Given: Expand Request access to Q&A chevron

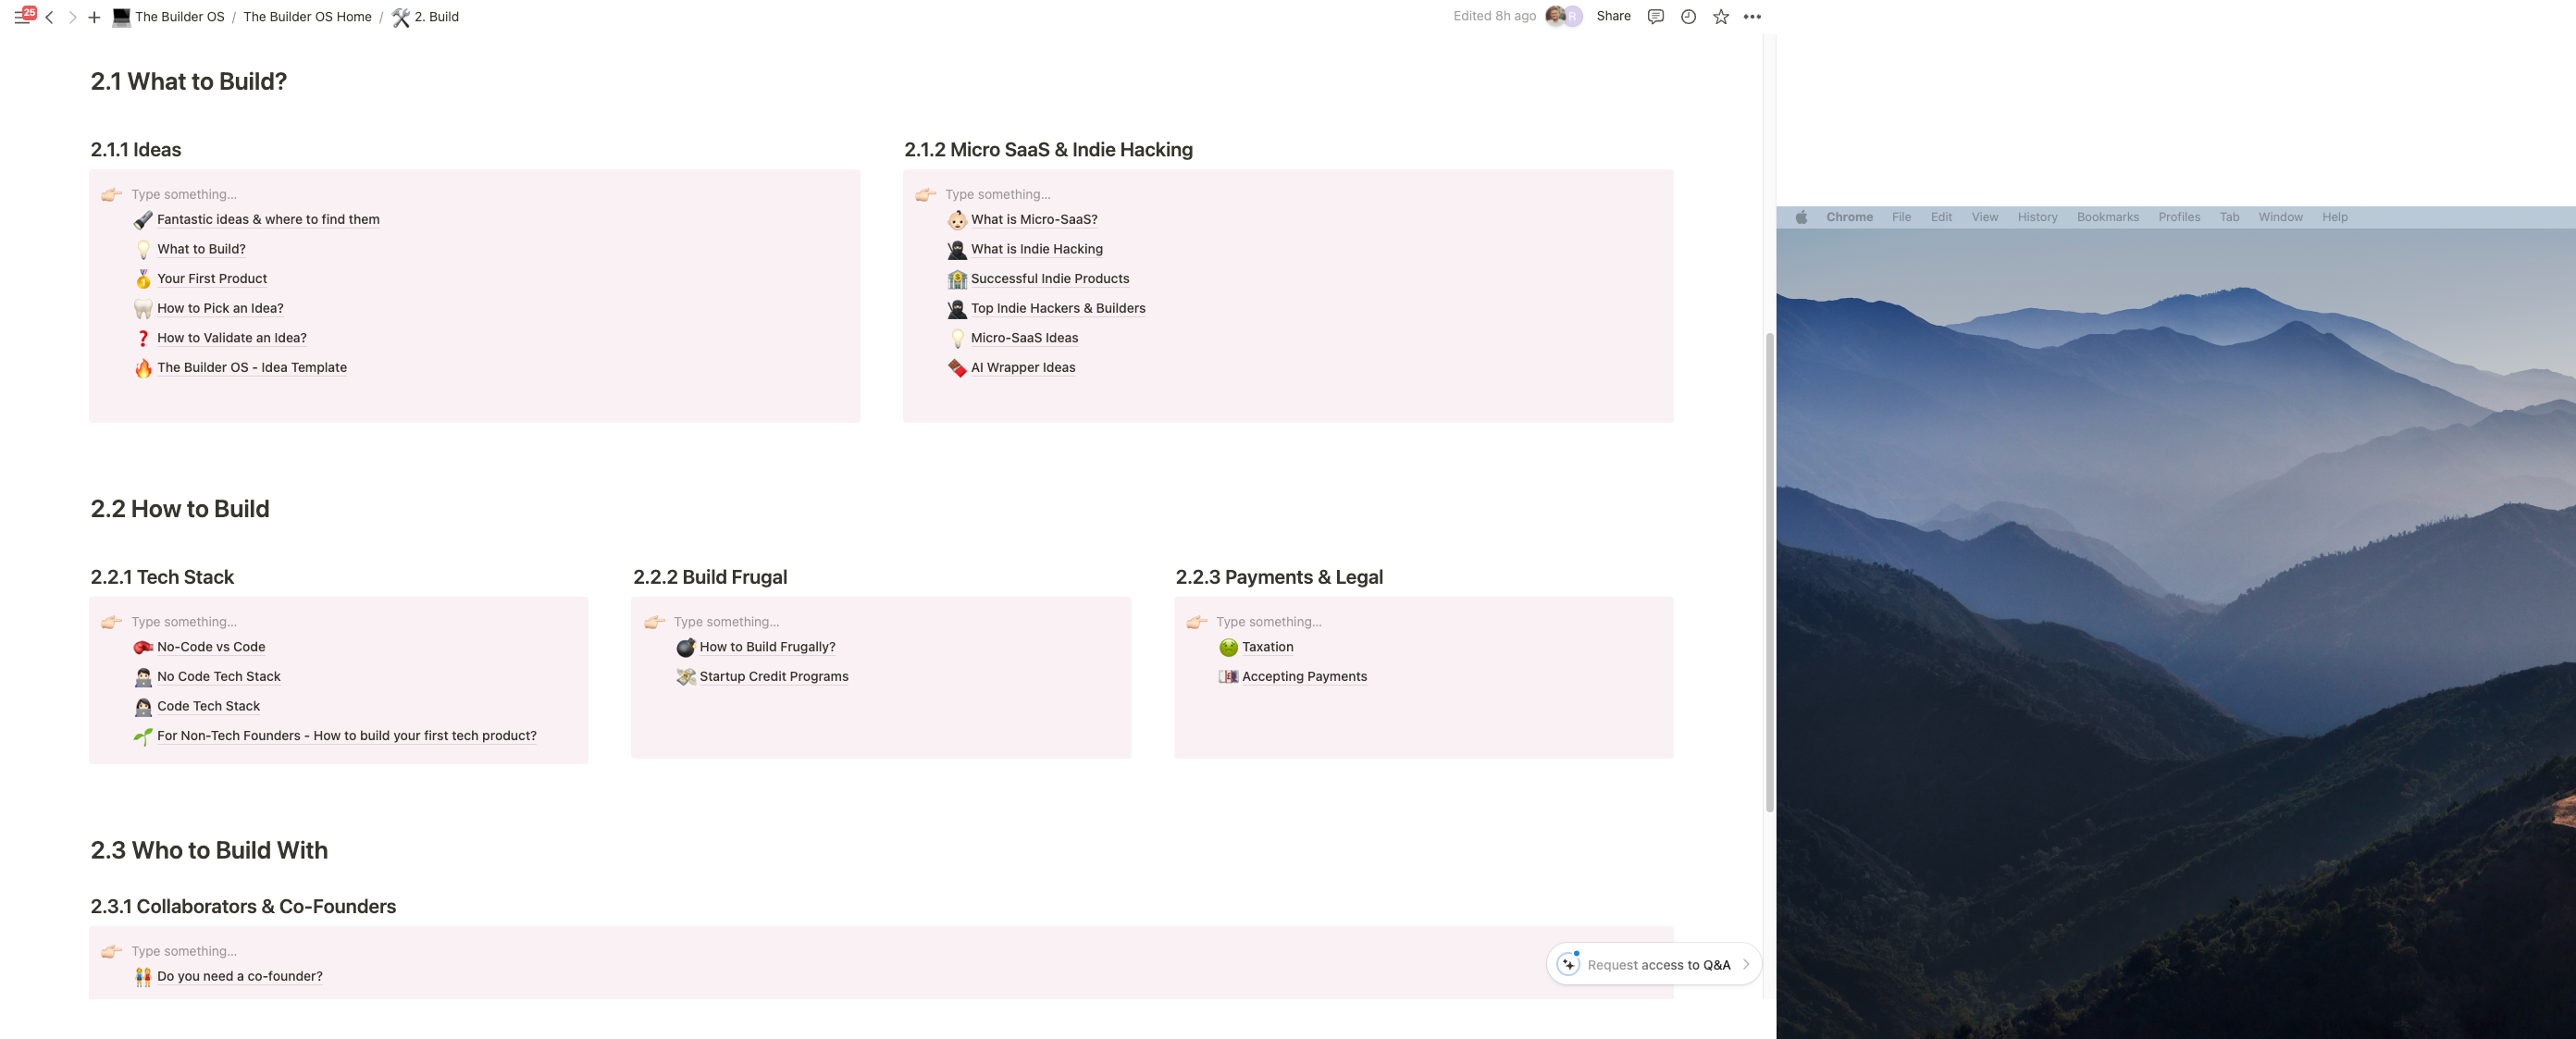Looking at the screenshot, I should pyautogui.click(x=1746, y=964).
